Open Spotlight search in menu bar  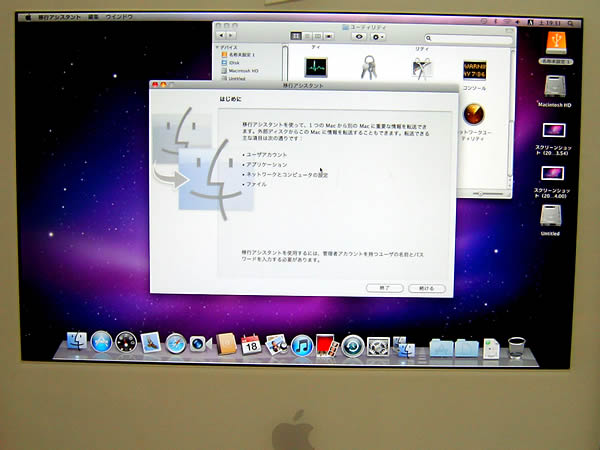point(570,23)
